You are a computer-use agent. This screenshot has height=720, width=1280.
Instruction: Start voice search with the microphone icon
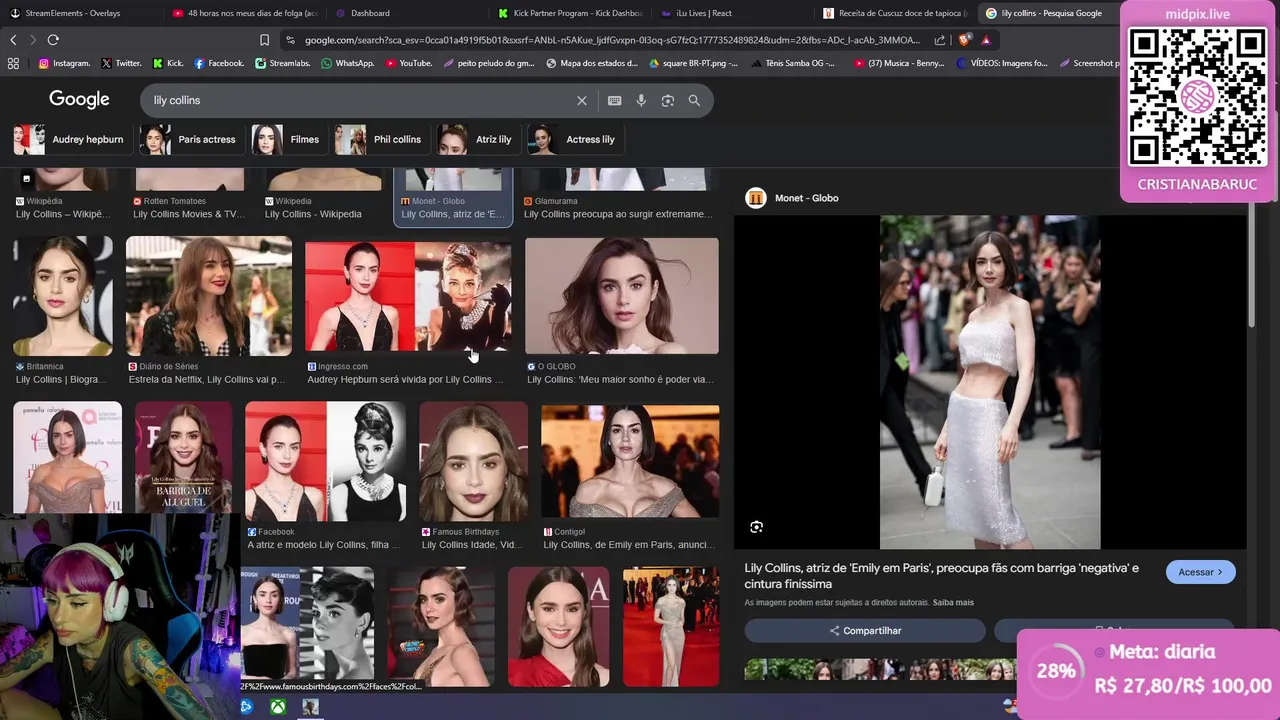(641, 100)
